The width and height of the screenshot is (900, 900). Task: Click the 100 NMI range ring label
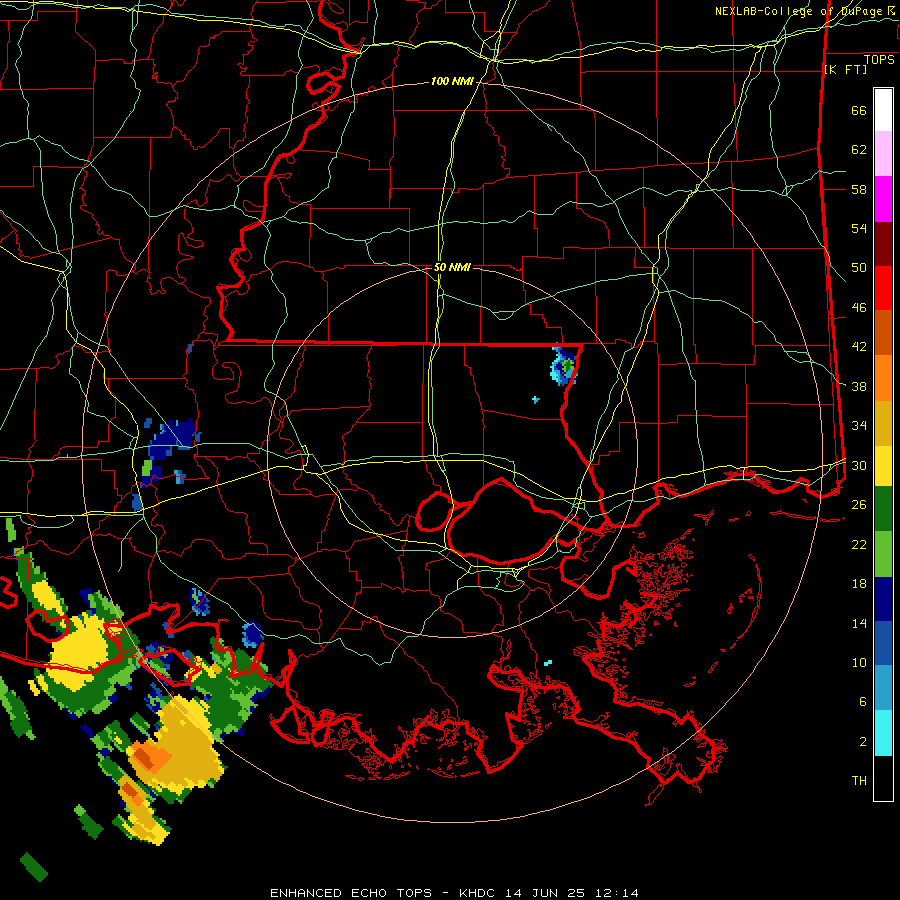pyautogui.click(x=452, y=82)
